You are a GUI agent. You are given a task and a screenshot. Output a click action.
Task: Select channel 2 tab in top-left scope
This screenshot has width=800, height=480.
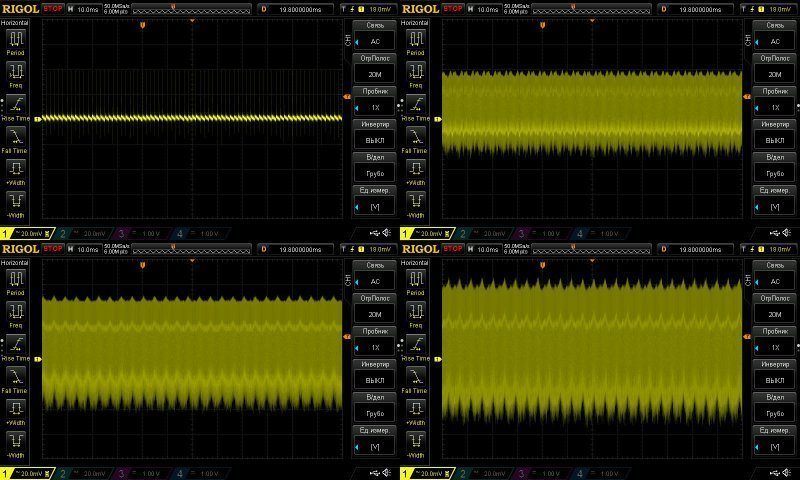click(x=83, y=234)
